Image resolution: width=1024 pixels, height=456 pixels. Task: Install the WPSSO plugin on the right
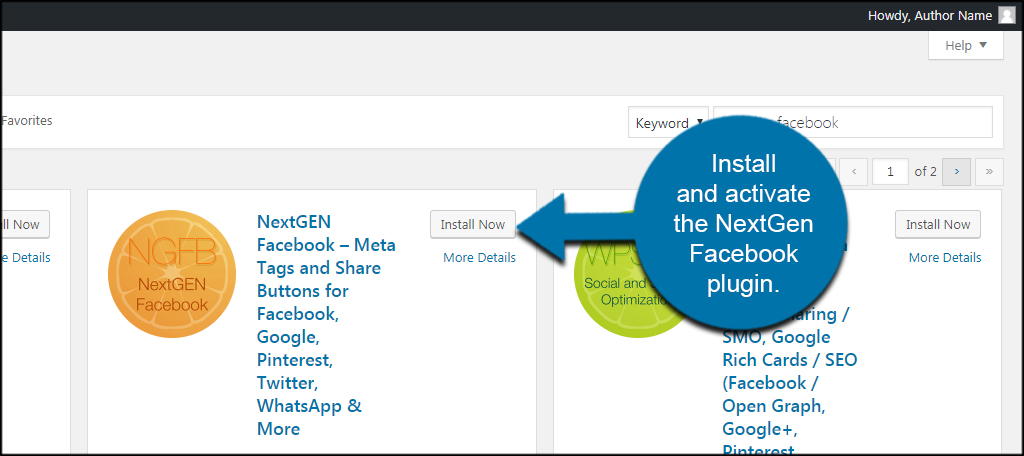tap(938, 224)
